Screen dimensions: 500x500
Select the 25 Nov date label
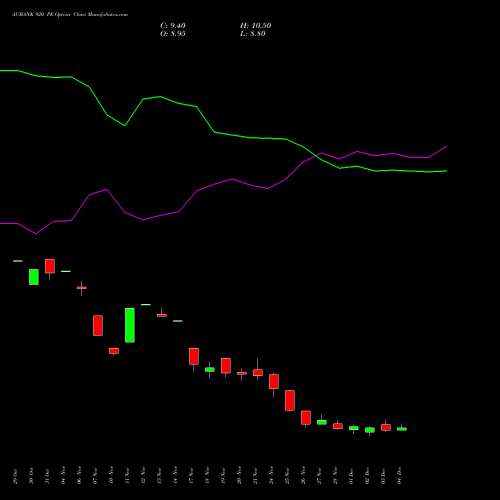(287, 476)
